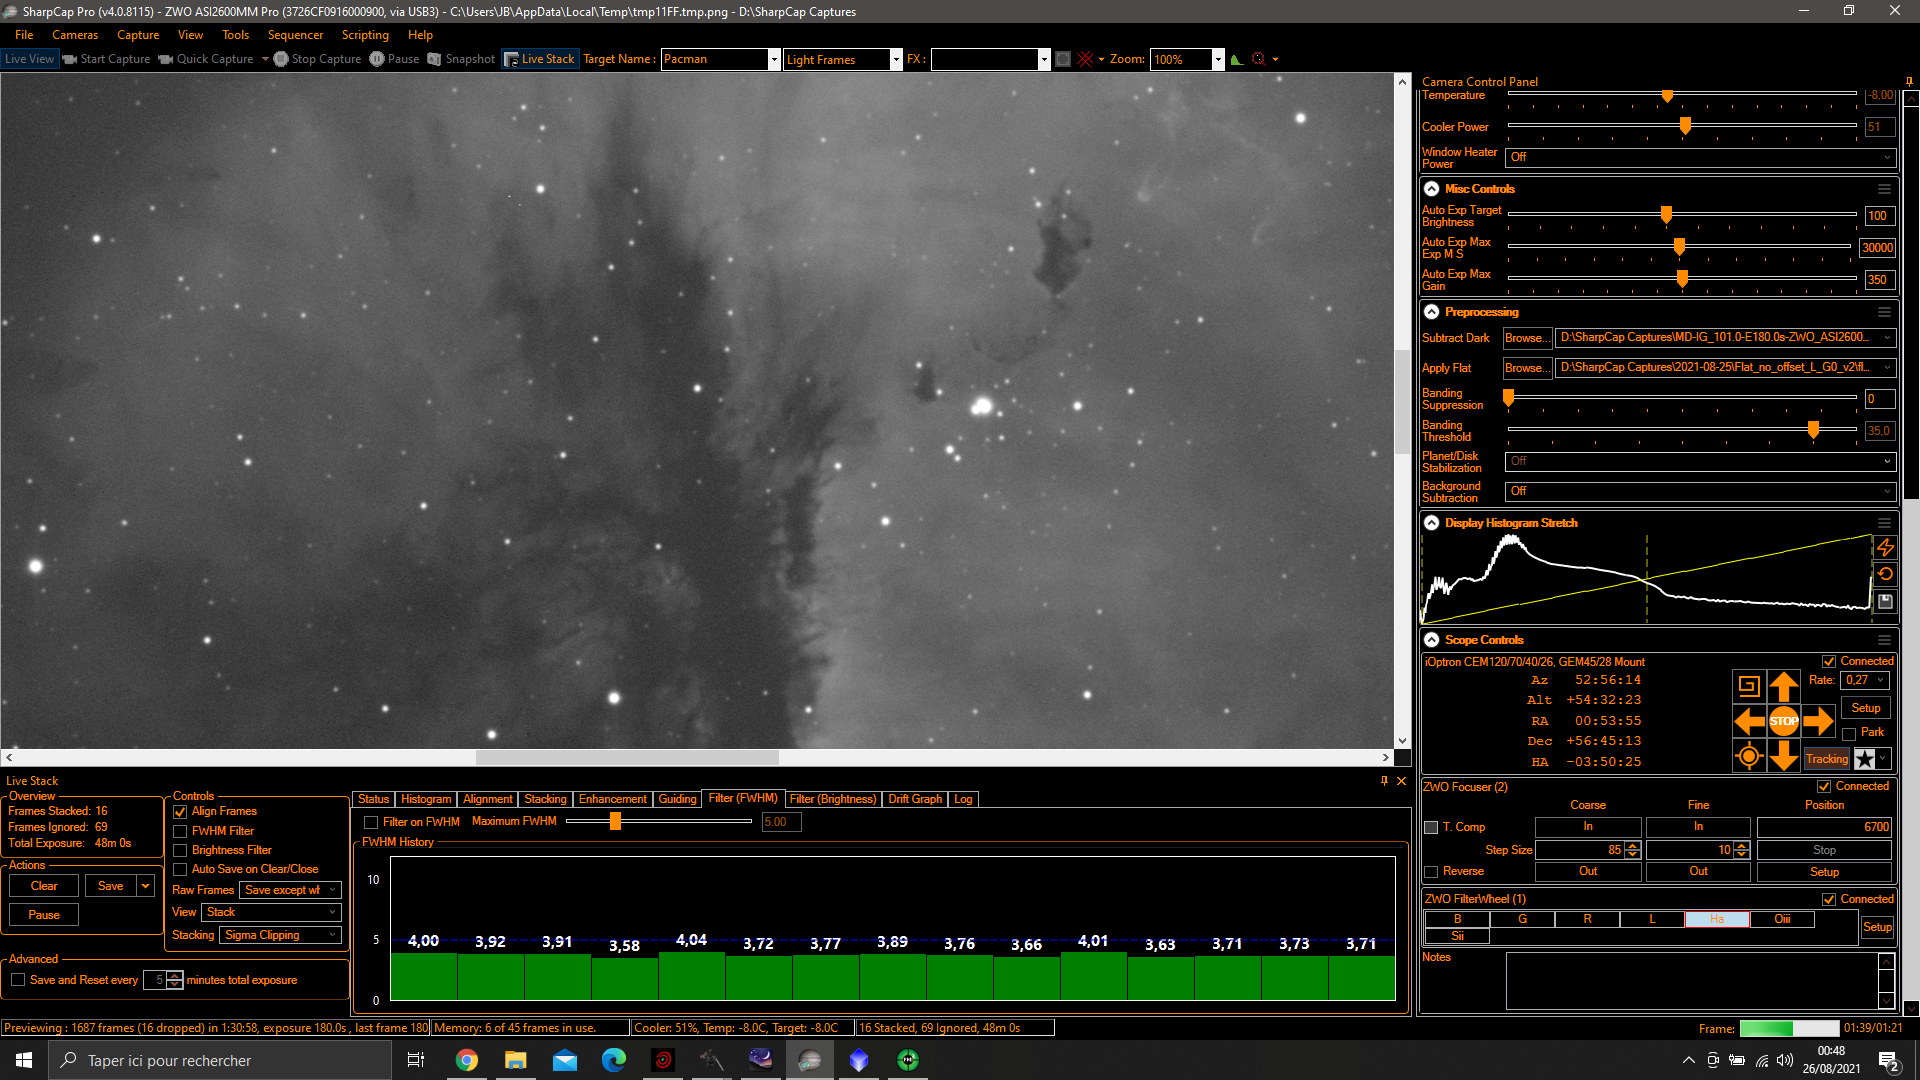The width and height of the screenshot is (1920, 1080).
Task: Take a Snapshot from the toolbar
Action: [461, 59]
